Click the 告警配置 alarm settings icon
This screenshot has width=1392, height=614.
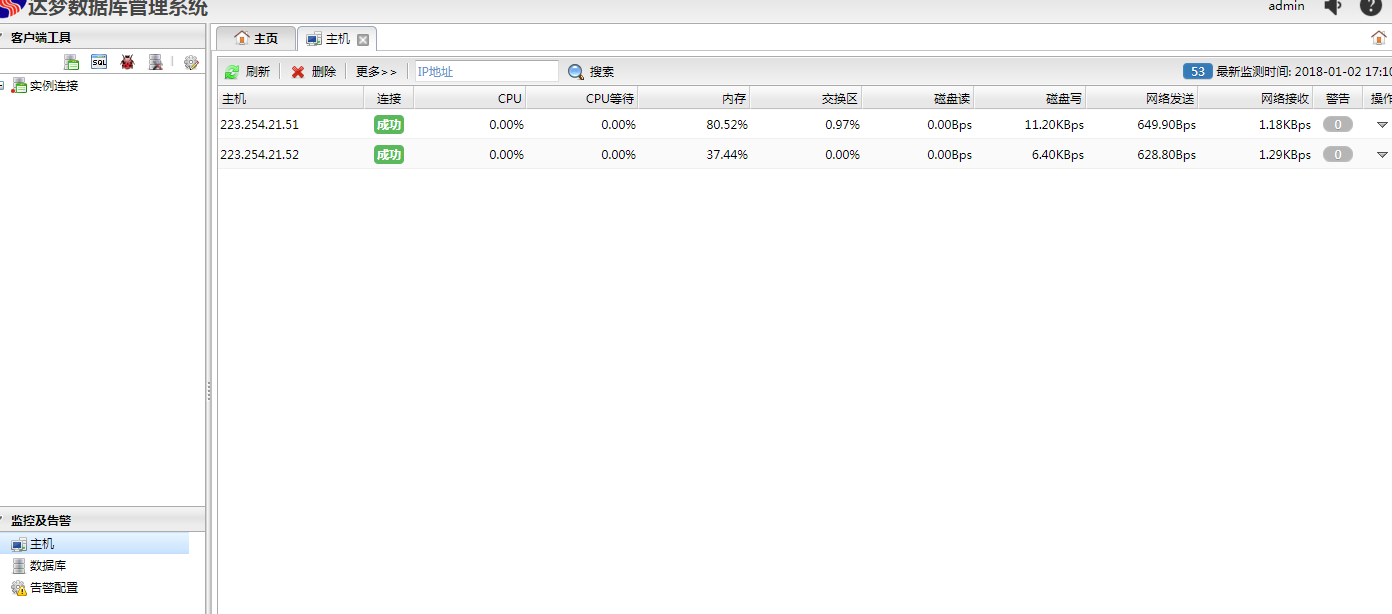(19, 588)
